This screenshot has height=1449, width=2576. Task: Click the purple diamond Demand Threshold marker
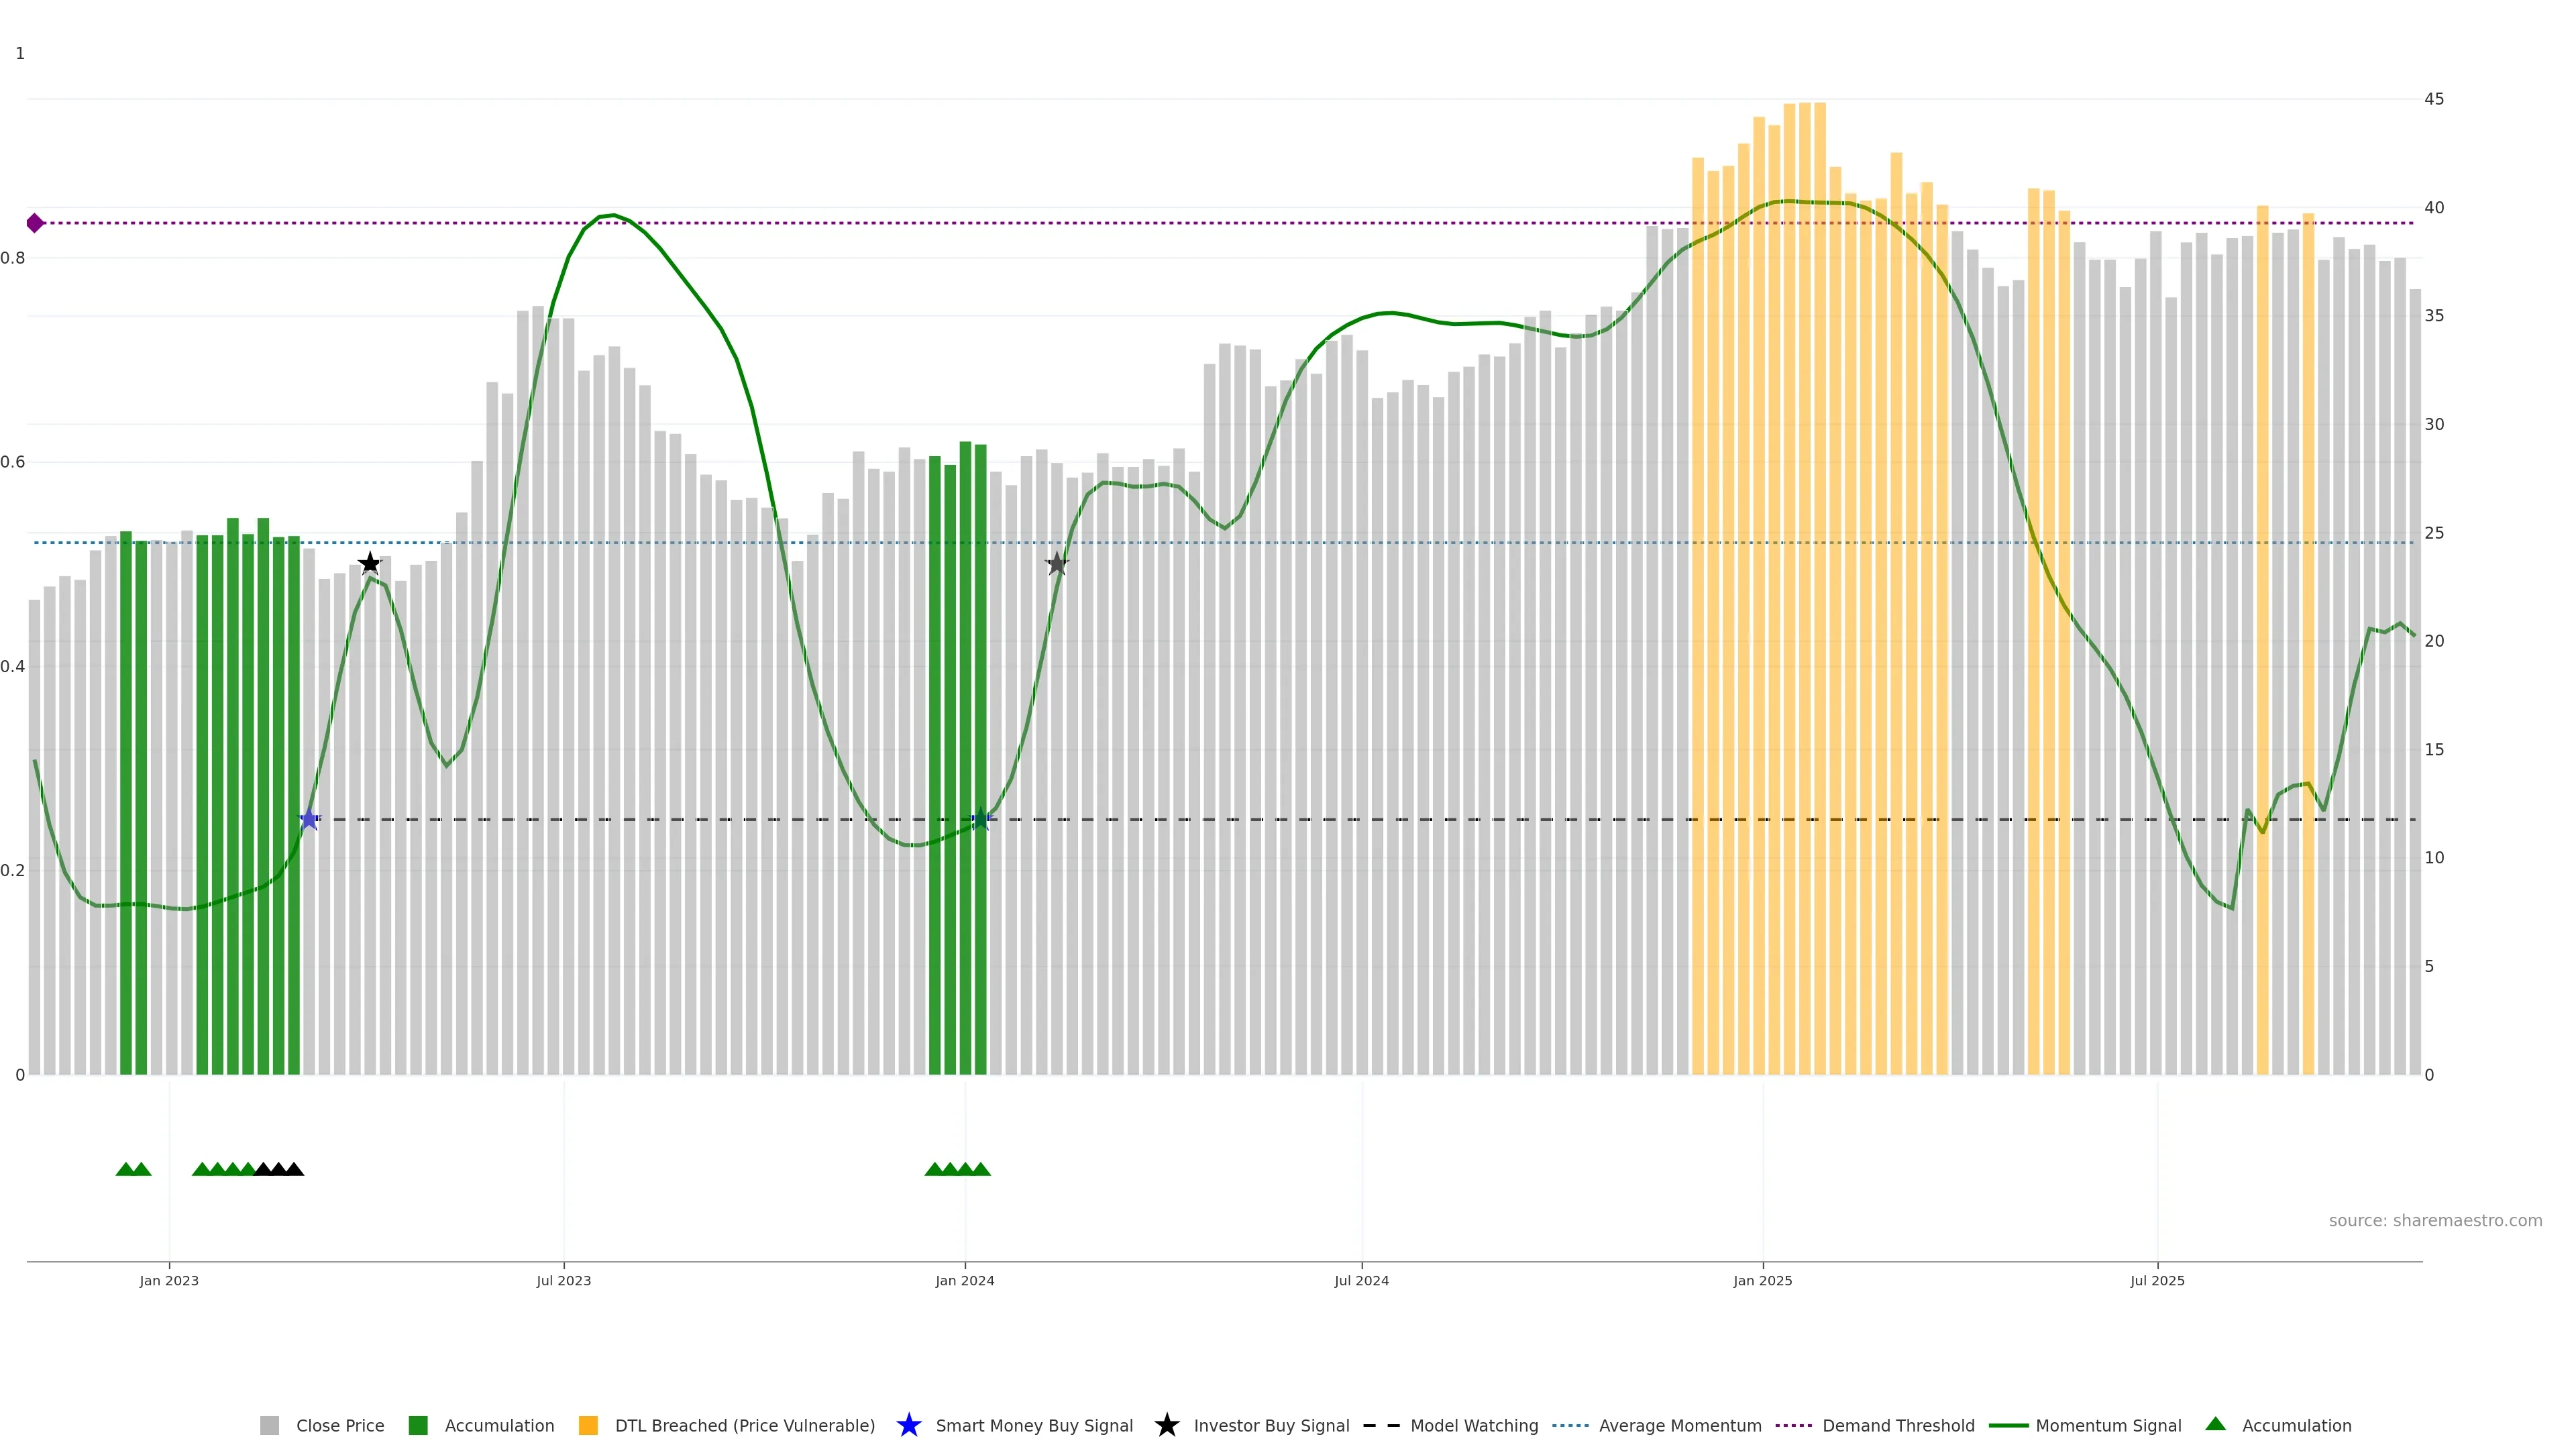(35, 223)
